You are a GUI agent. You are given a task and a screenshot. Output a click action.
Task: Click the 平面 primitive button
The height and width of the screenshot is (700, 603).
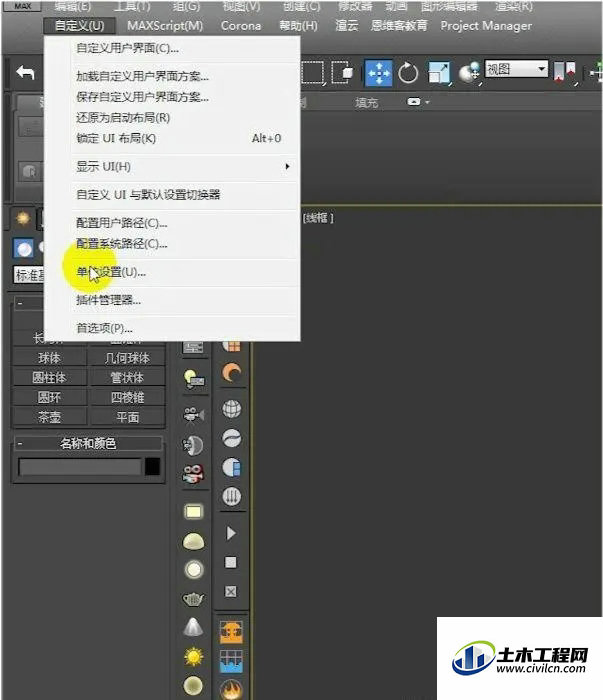pos(127,417)
